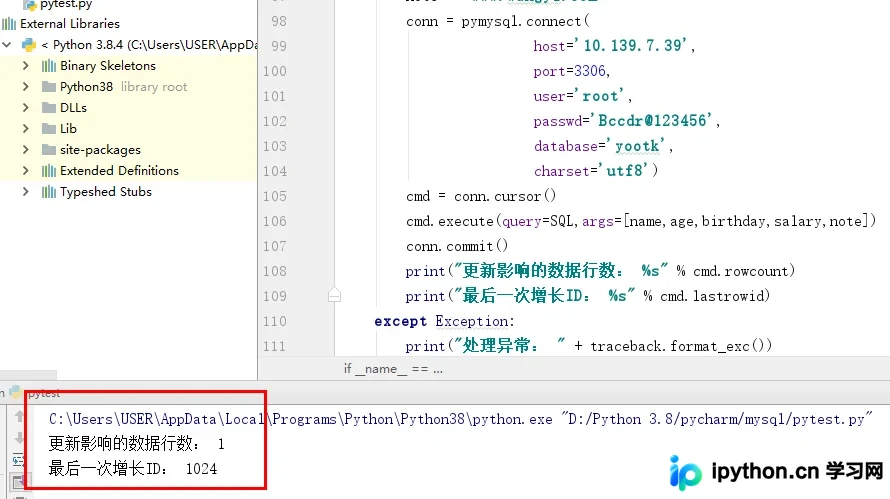This screenshot has width=890, height=499.
Task: Expand the Binary Skeletons node
Action: point(26,66)
